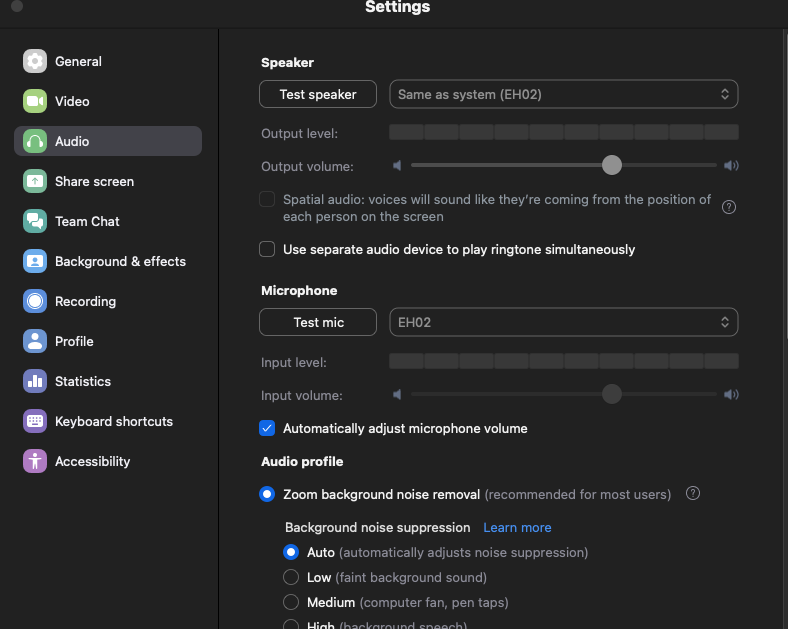Select Recording in the sidebar
Screen dimensions: 788x629
coord(108,301)
